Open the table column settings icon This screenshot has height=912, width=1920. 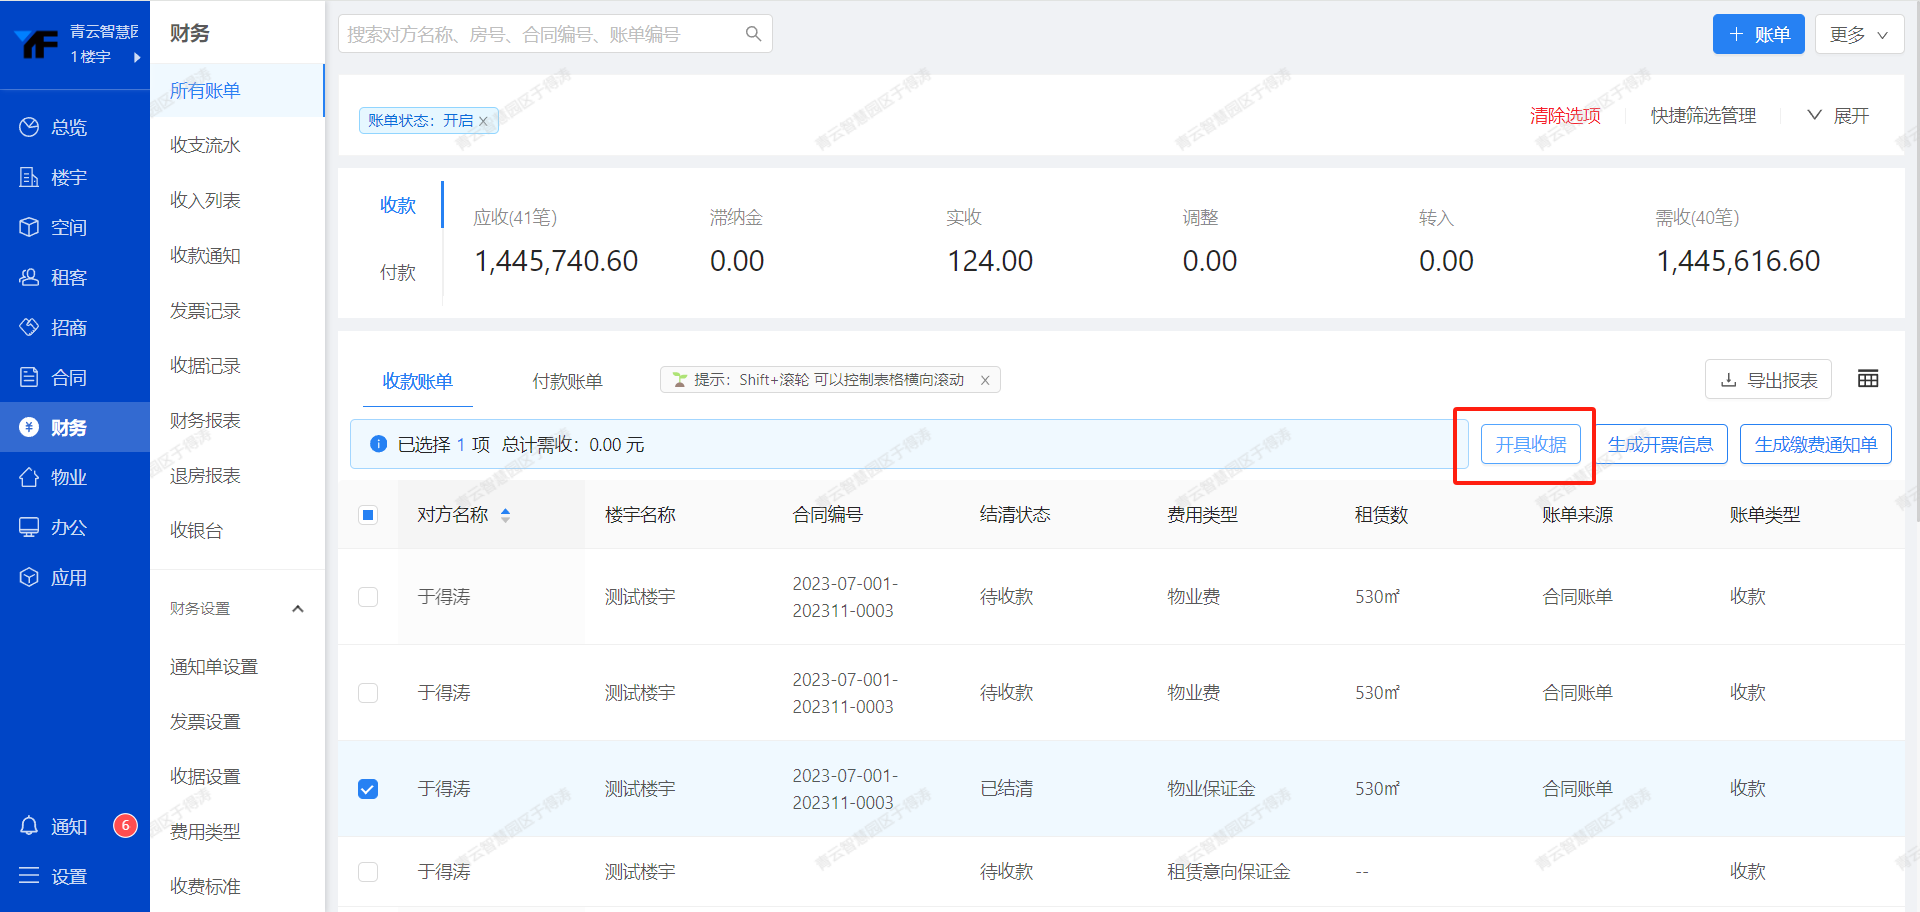coord(1867,379)
